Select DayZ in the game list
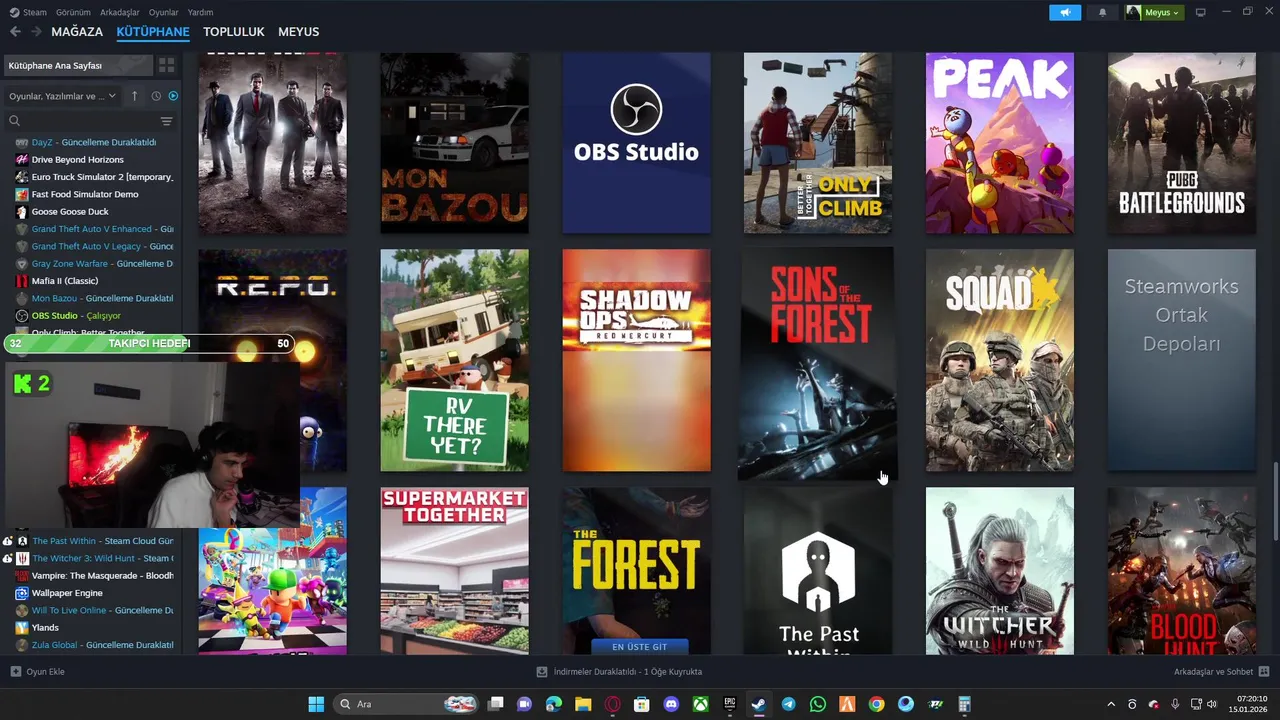 (x=94, y=142)
